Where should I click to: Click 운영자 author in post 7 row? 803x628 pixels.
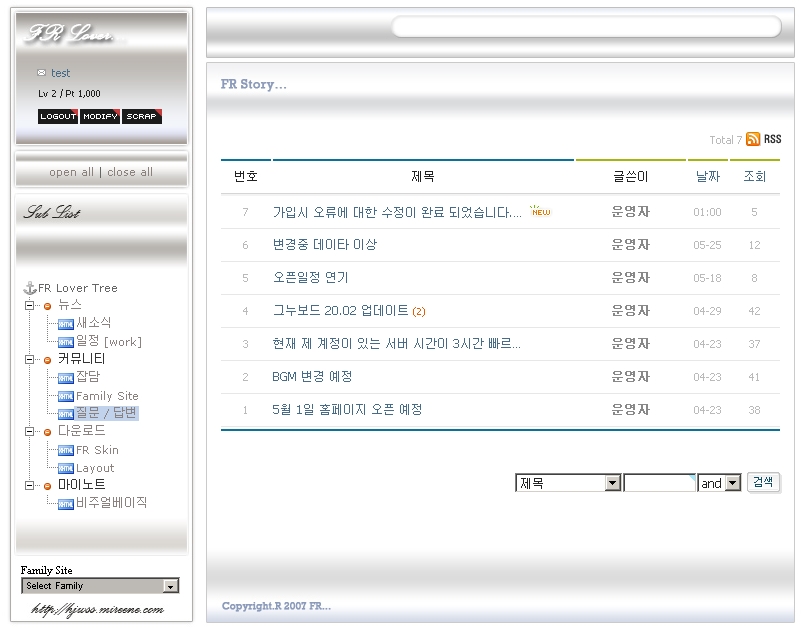coord(630,212)
